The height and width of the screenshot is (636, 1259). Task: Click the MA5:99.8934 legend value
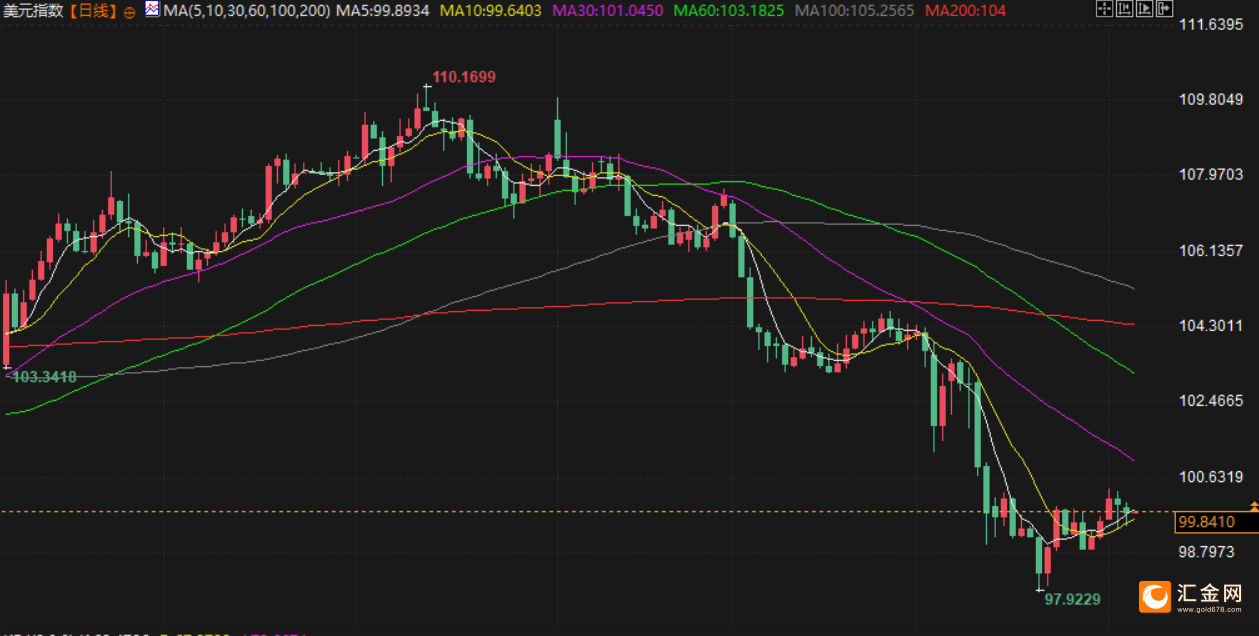click(x=383, y=11)
